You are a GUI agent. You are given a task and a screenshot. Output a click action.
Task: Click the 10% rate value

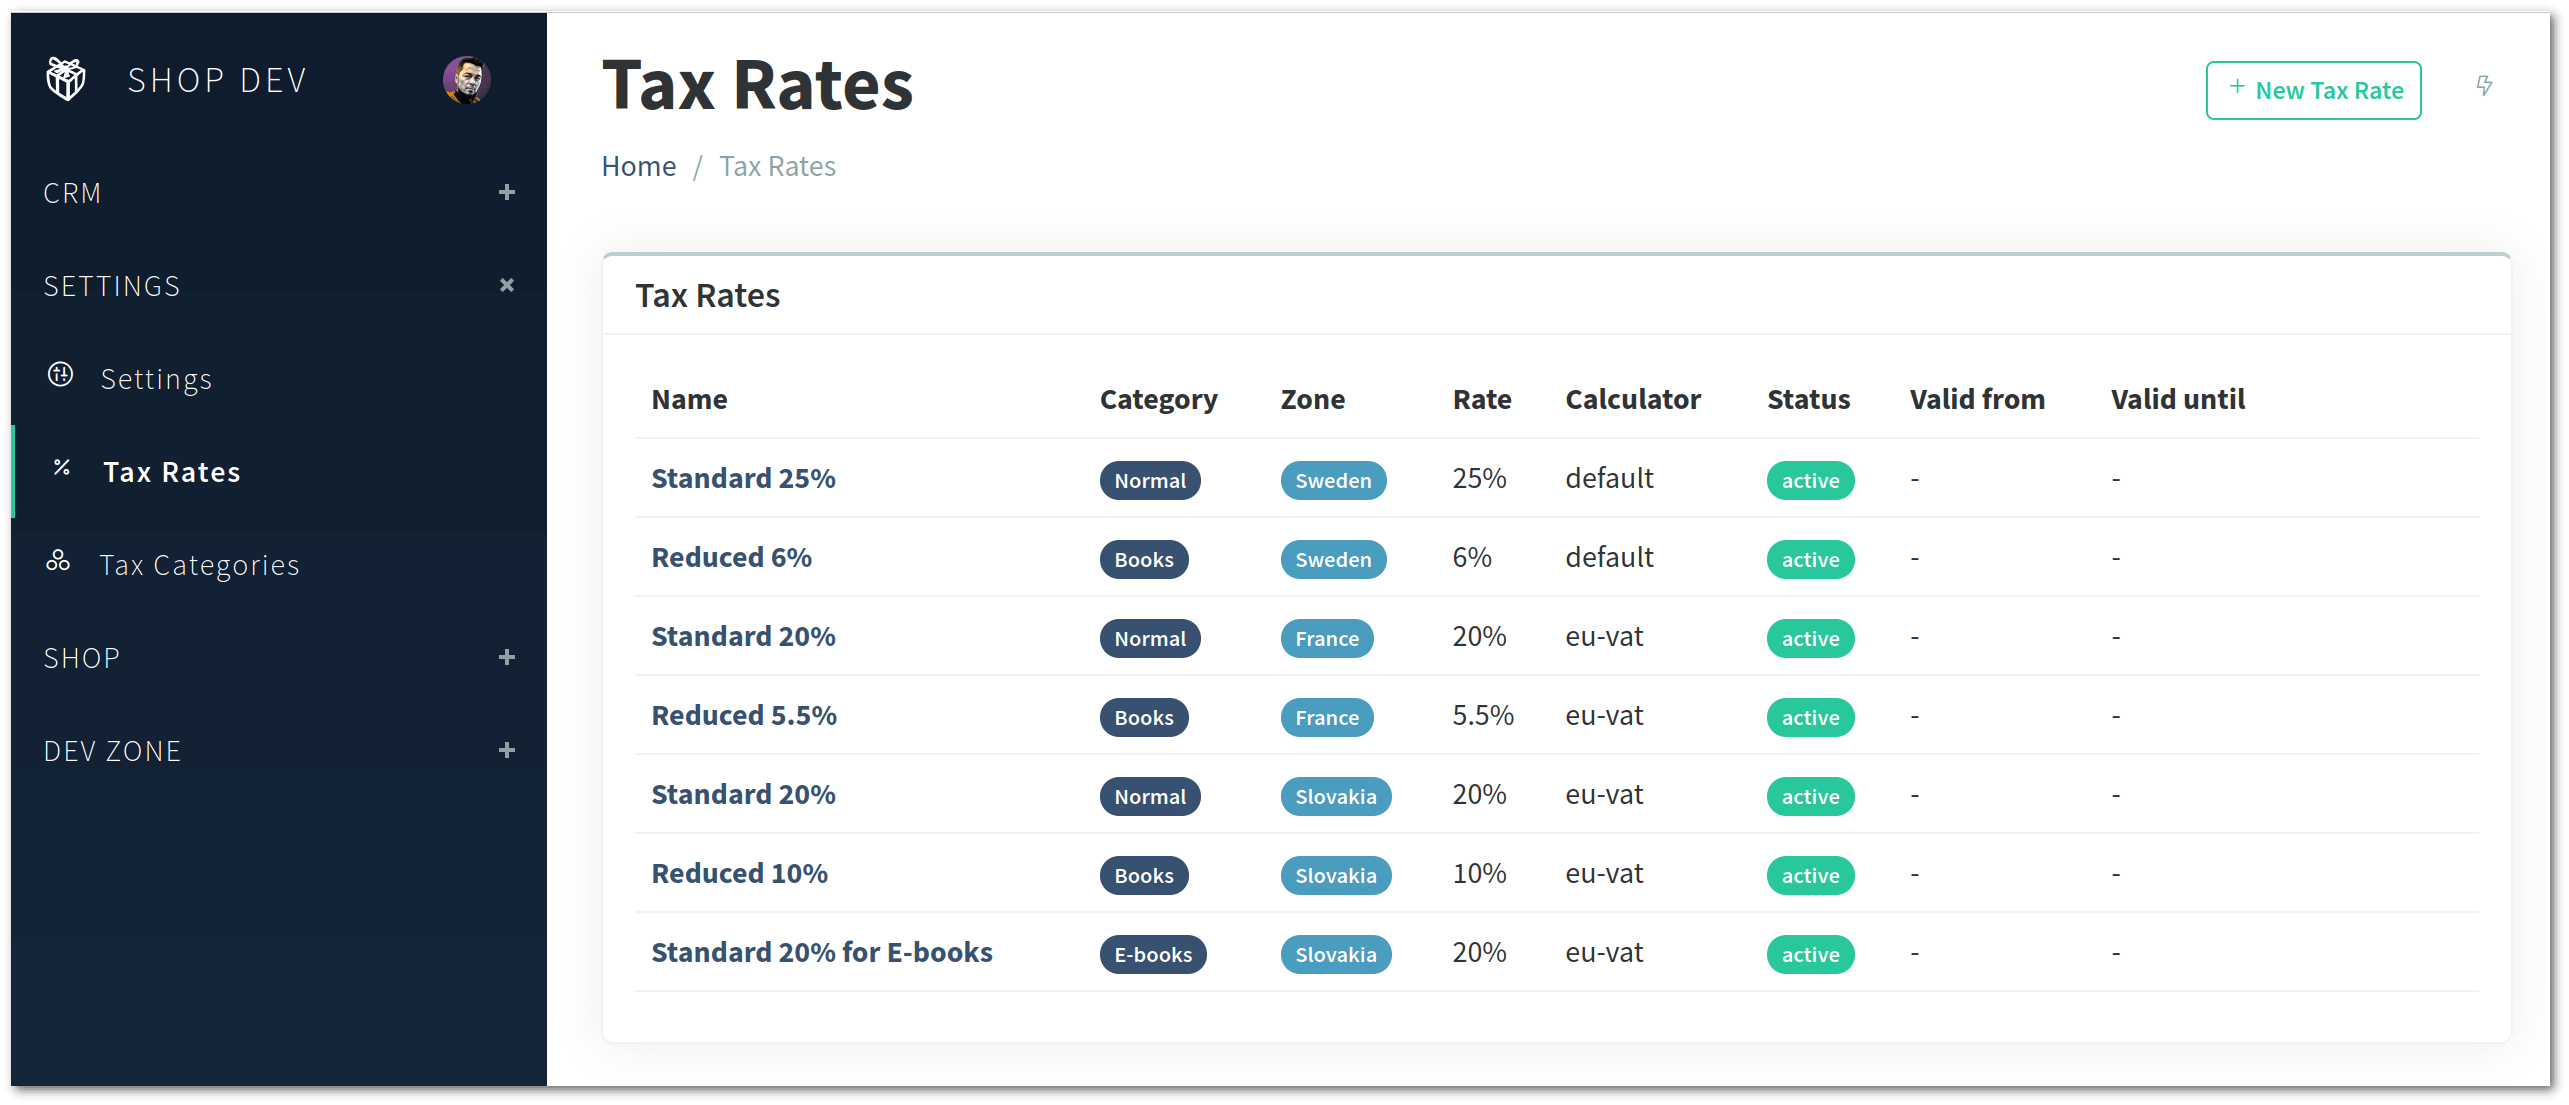1479,874
